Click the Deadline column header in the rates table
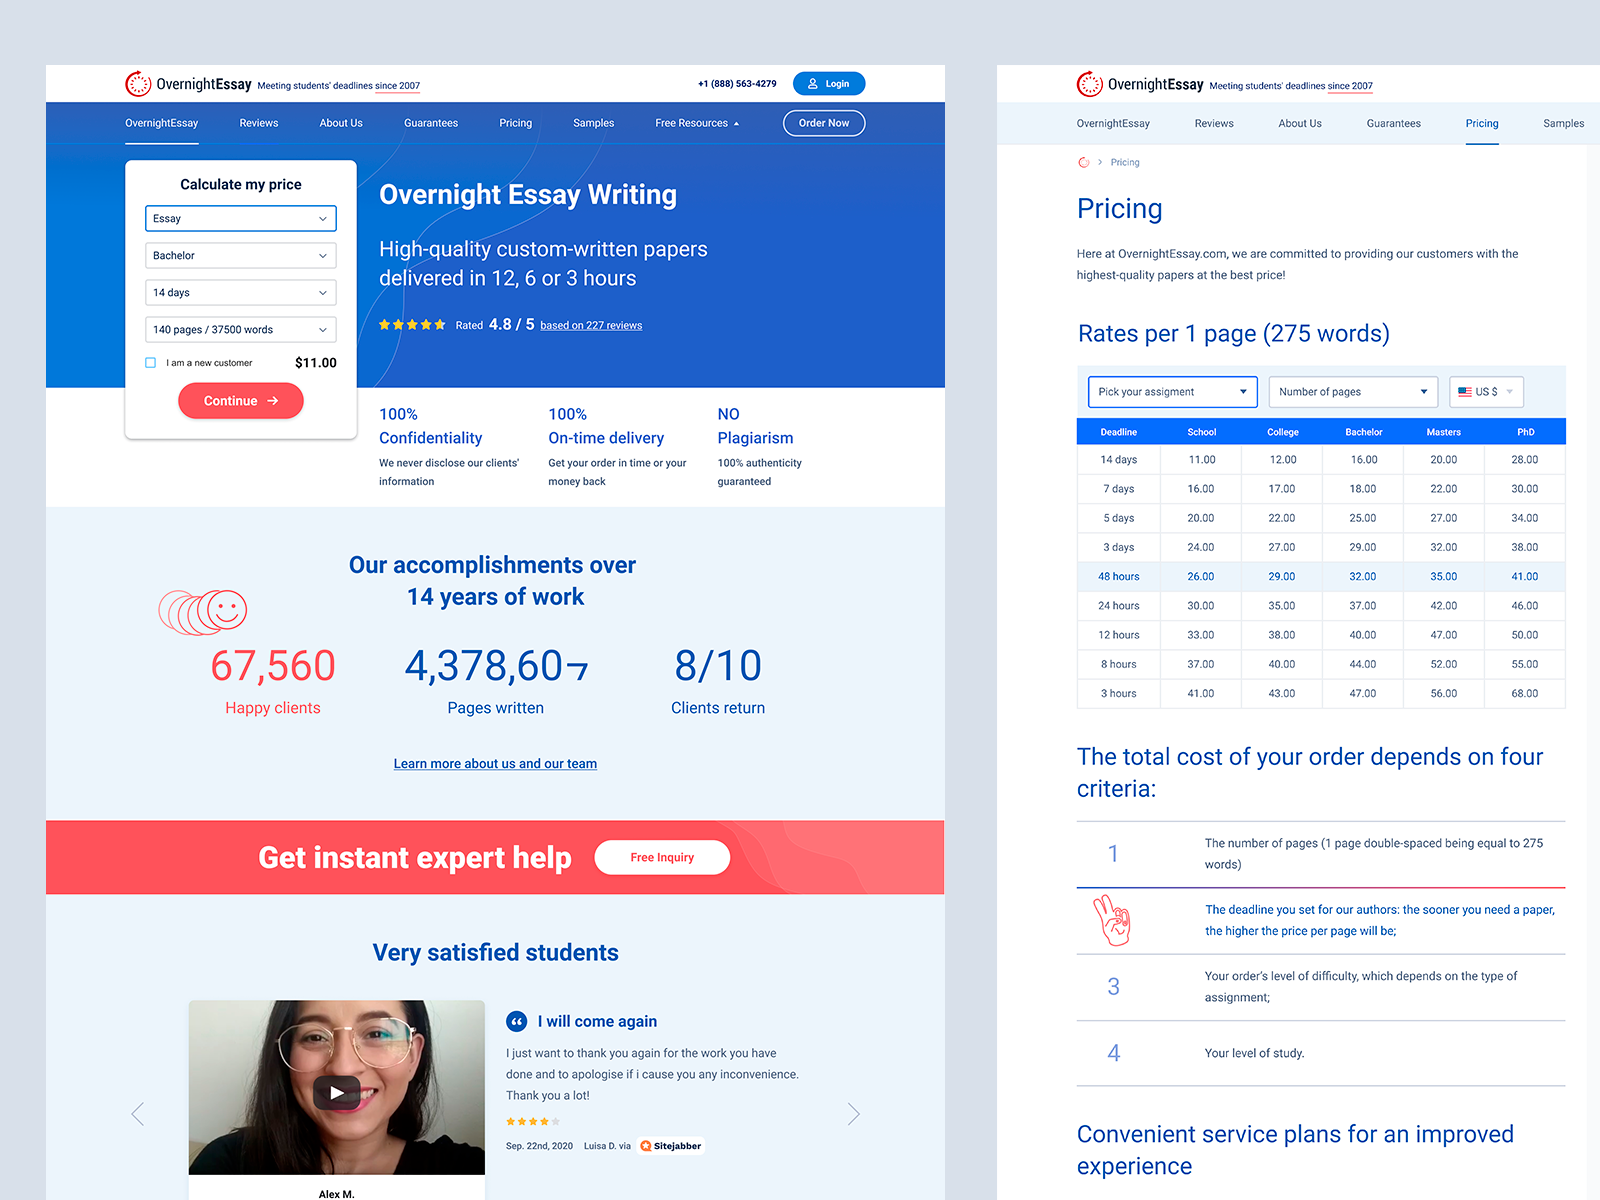 [1119, 432]
